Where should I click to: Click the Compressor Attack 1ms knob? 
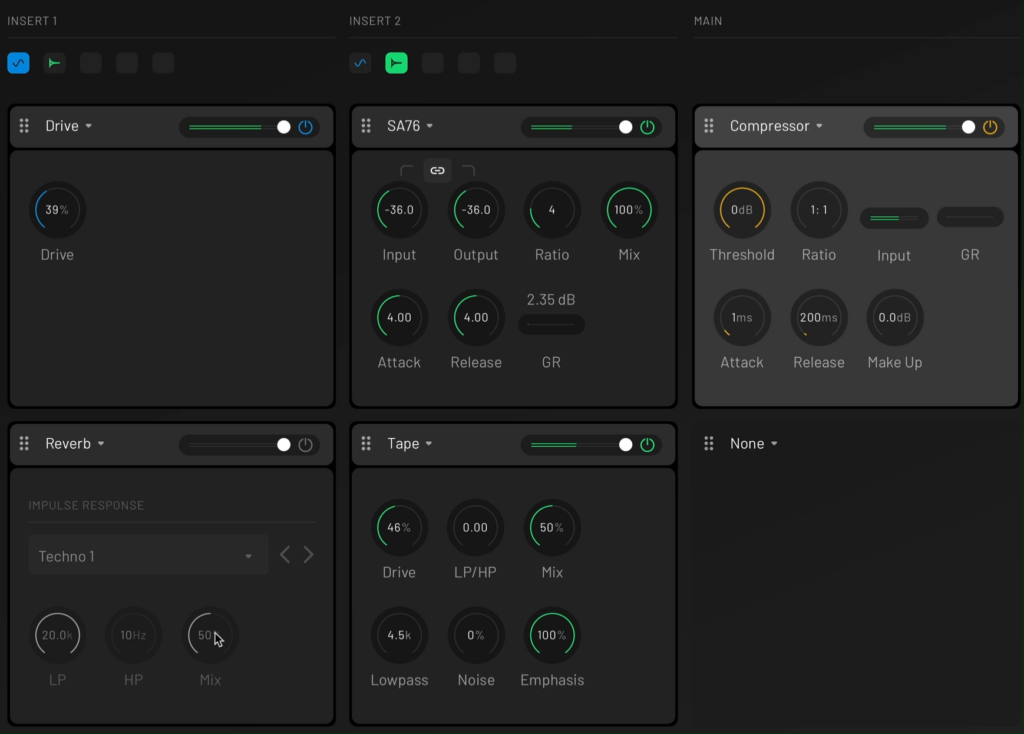(x=742, y=317)
